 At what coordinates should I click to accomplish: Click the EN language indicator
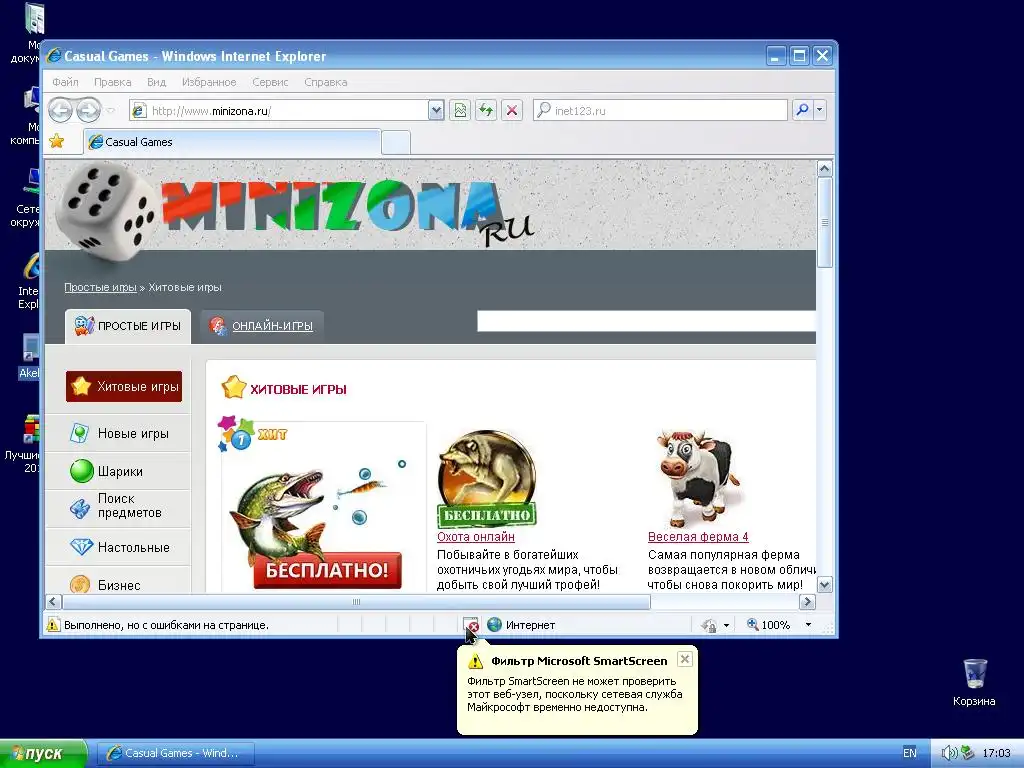pyautogui.click(x=910, y=753)
